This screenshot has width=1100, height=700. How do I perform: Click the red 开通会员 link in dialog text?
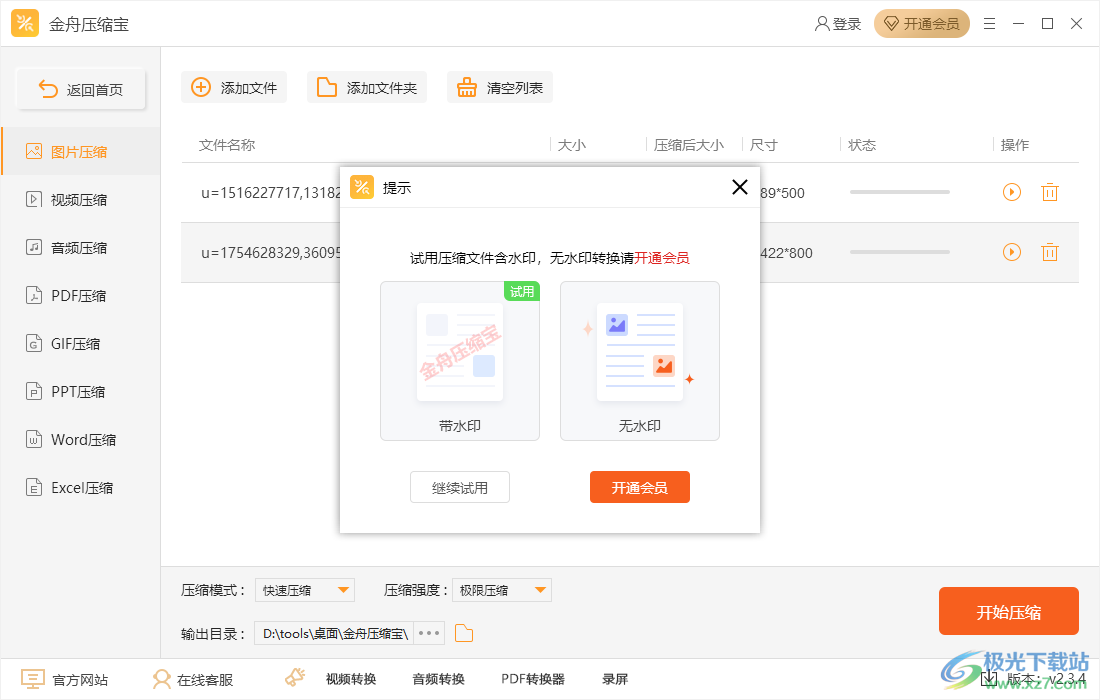click(x=662, y=258)
